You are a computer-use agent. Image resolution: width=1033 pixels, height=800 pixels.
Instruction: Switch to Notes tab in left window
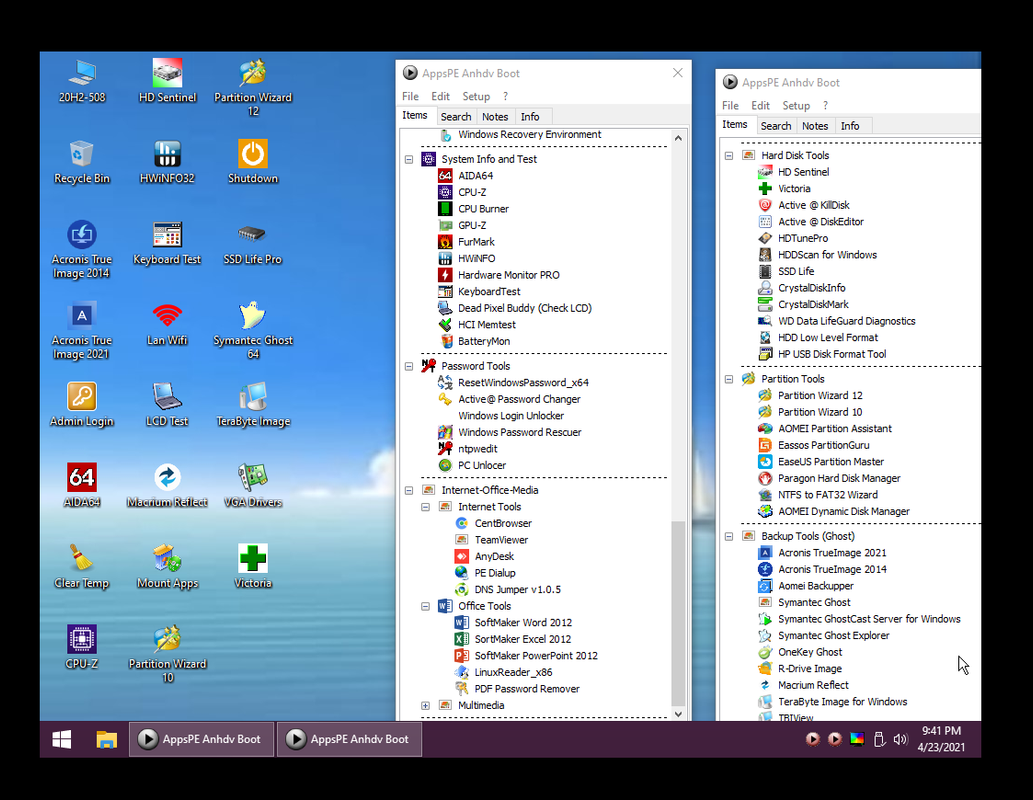coord(495,117)
